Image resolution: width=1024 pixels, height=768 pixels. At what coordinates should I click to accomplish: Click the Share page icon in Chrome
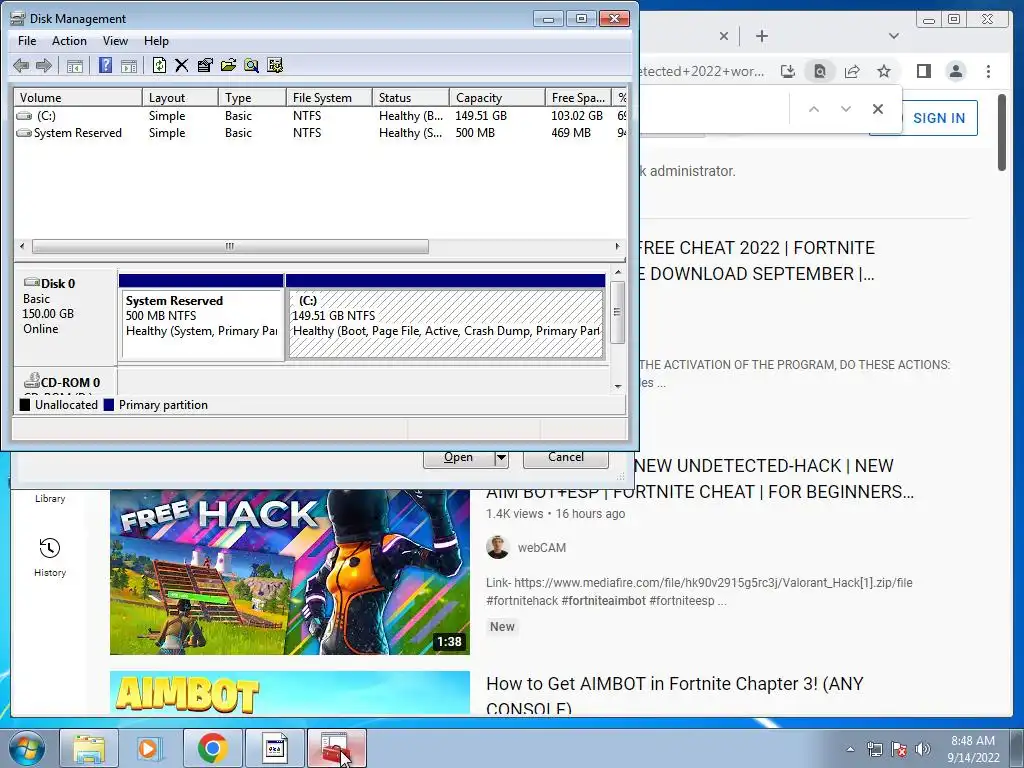[852, 71]
